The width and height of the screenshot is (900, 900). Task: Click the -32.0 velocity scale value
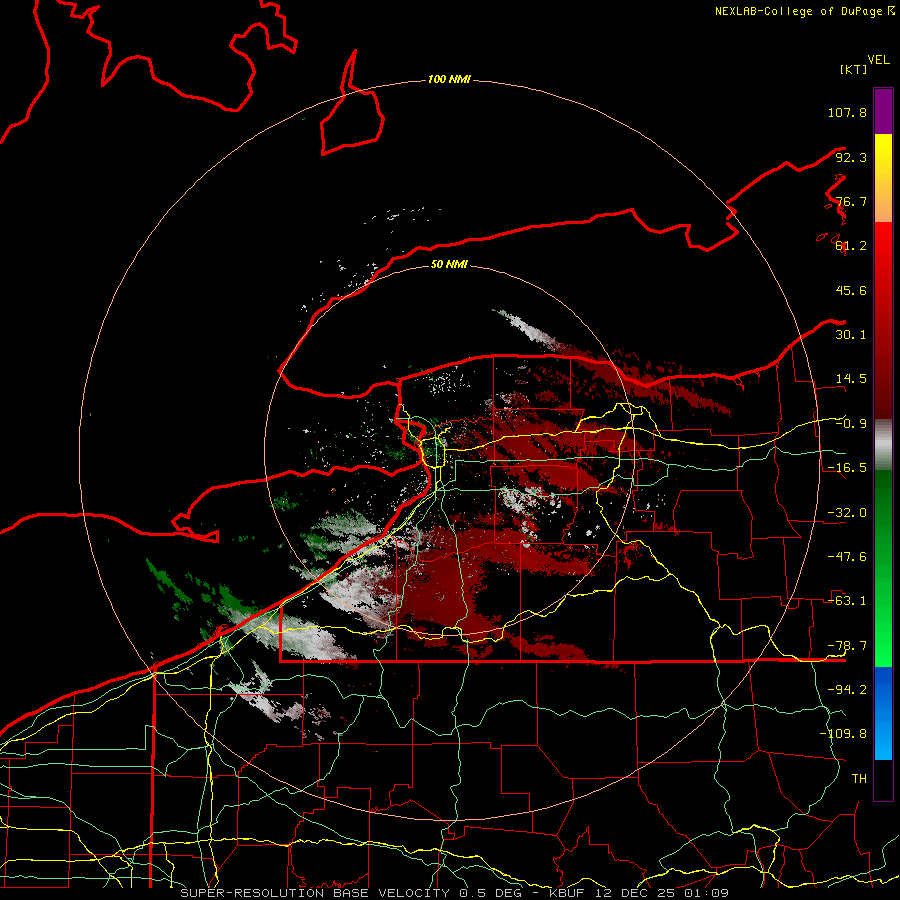(847, 513)
